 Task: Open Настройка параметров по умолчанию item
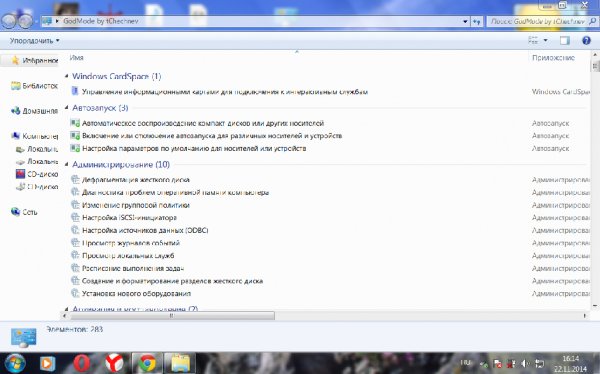194,149
